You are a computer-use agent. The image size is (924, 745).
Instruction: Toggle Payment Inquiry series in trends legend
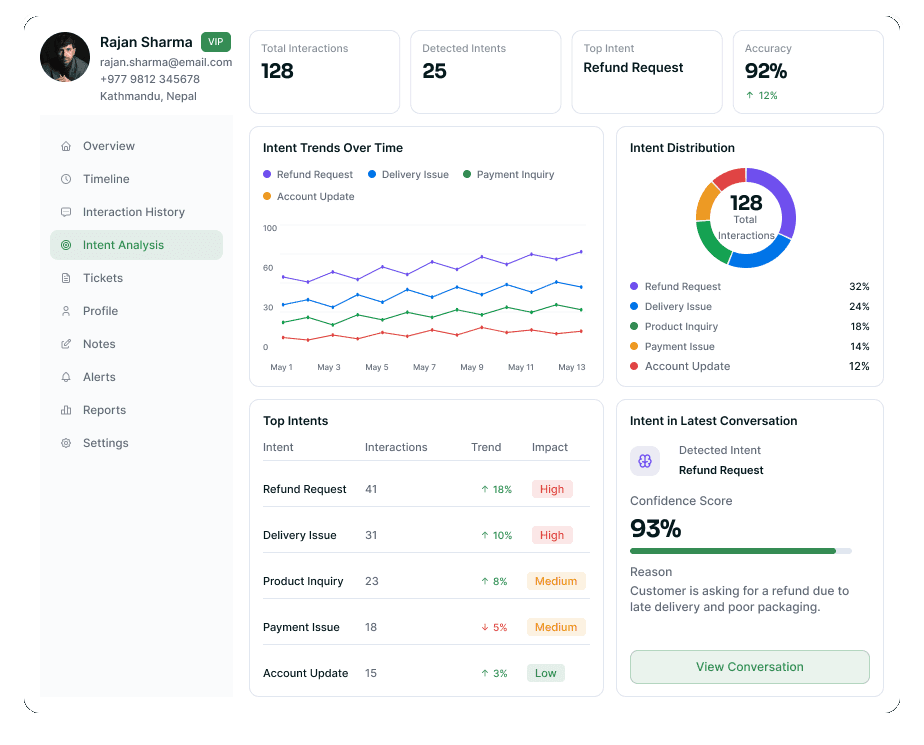coord(509,174)
